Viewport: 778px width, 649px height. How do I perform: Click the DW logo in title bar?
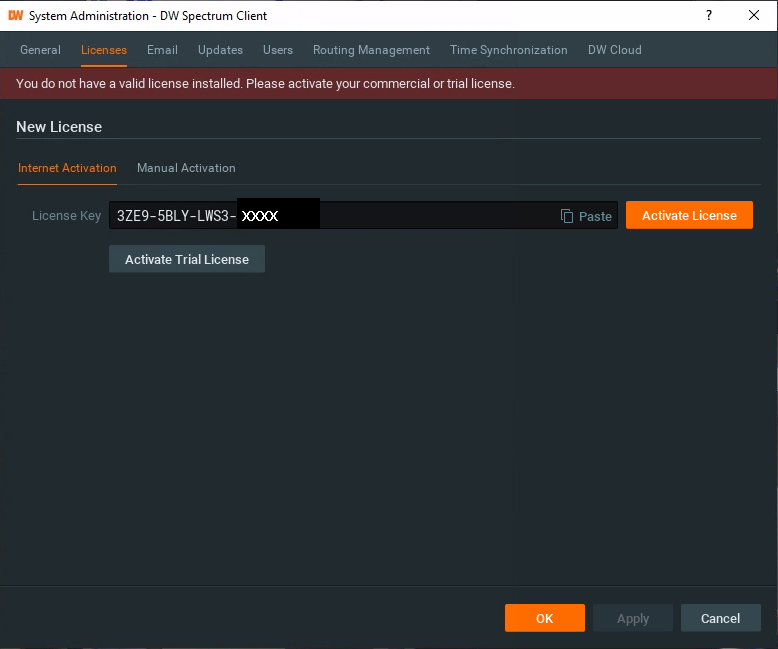[15, 15]
